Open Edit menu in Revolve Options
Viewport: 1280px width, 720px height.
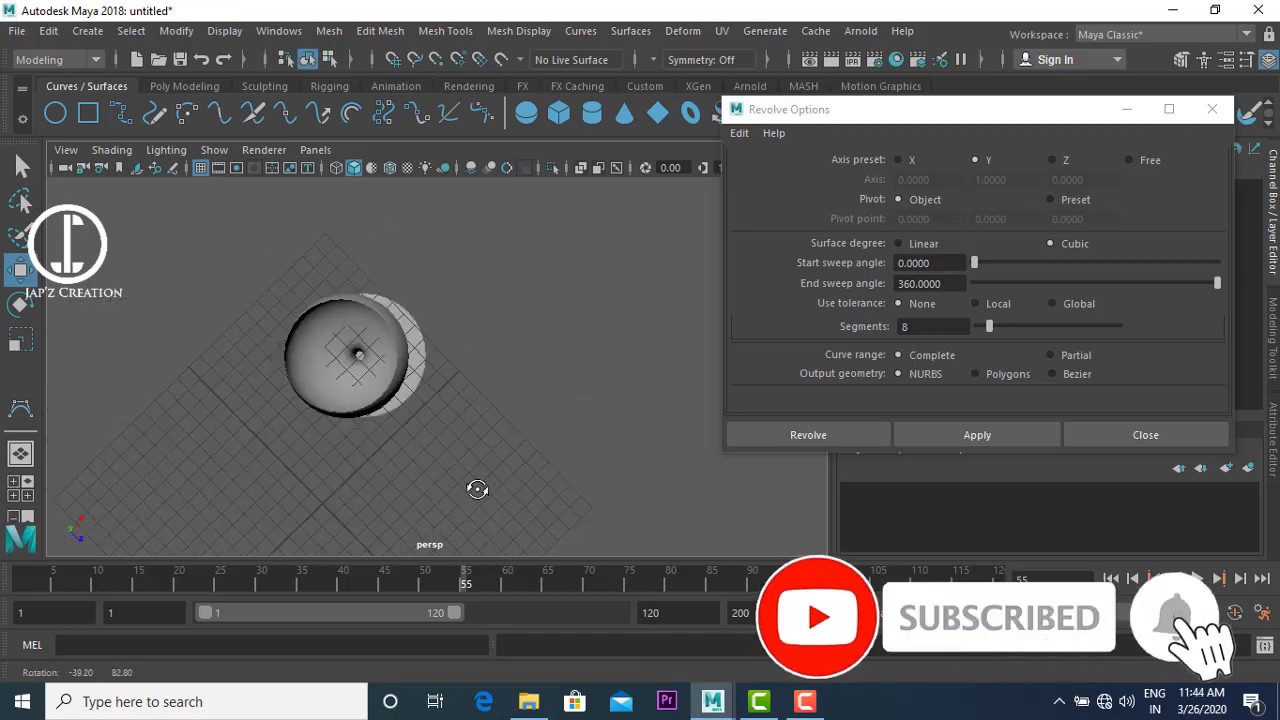click(x=739, y=133)
